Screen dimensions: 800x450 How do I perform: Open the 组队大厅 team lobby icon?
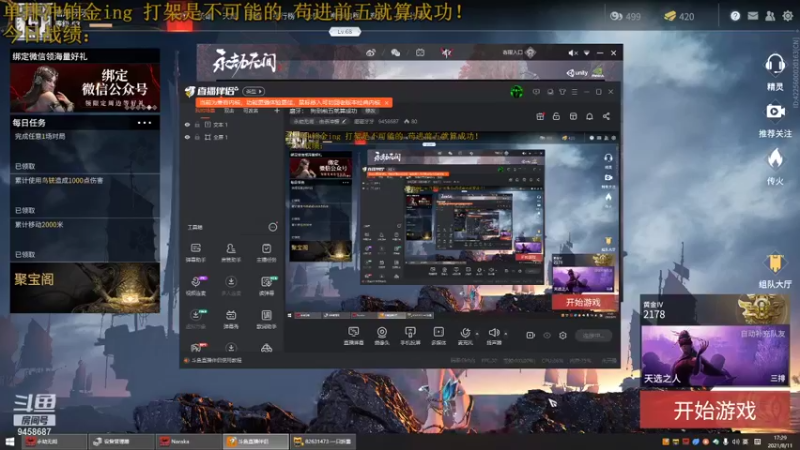point(775,263)
